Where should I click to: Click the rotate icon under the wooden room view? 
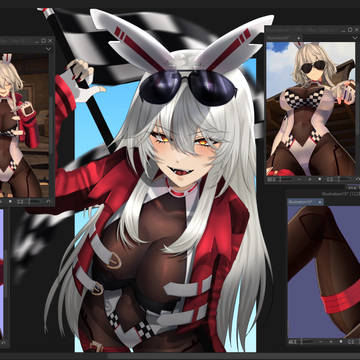pyautogui.click(x=48, y=202)
